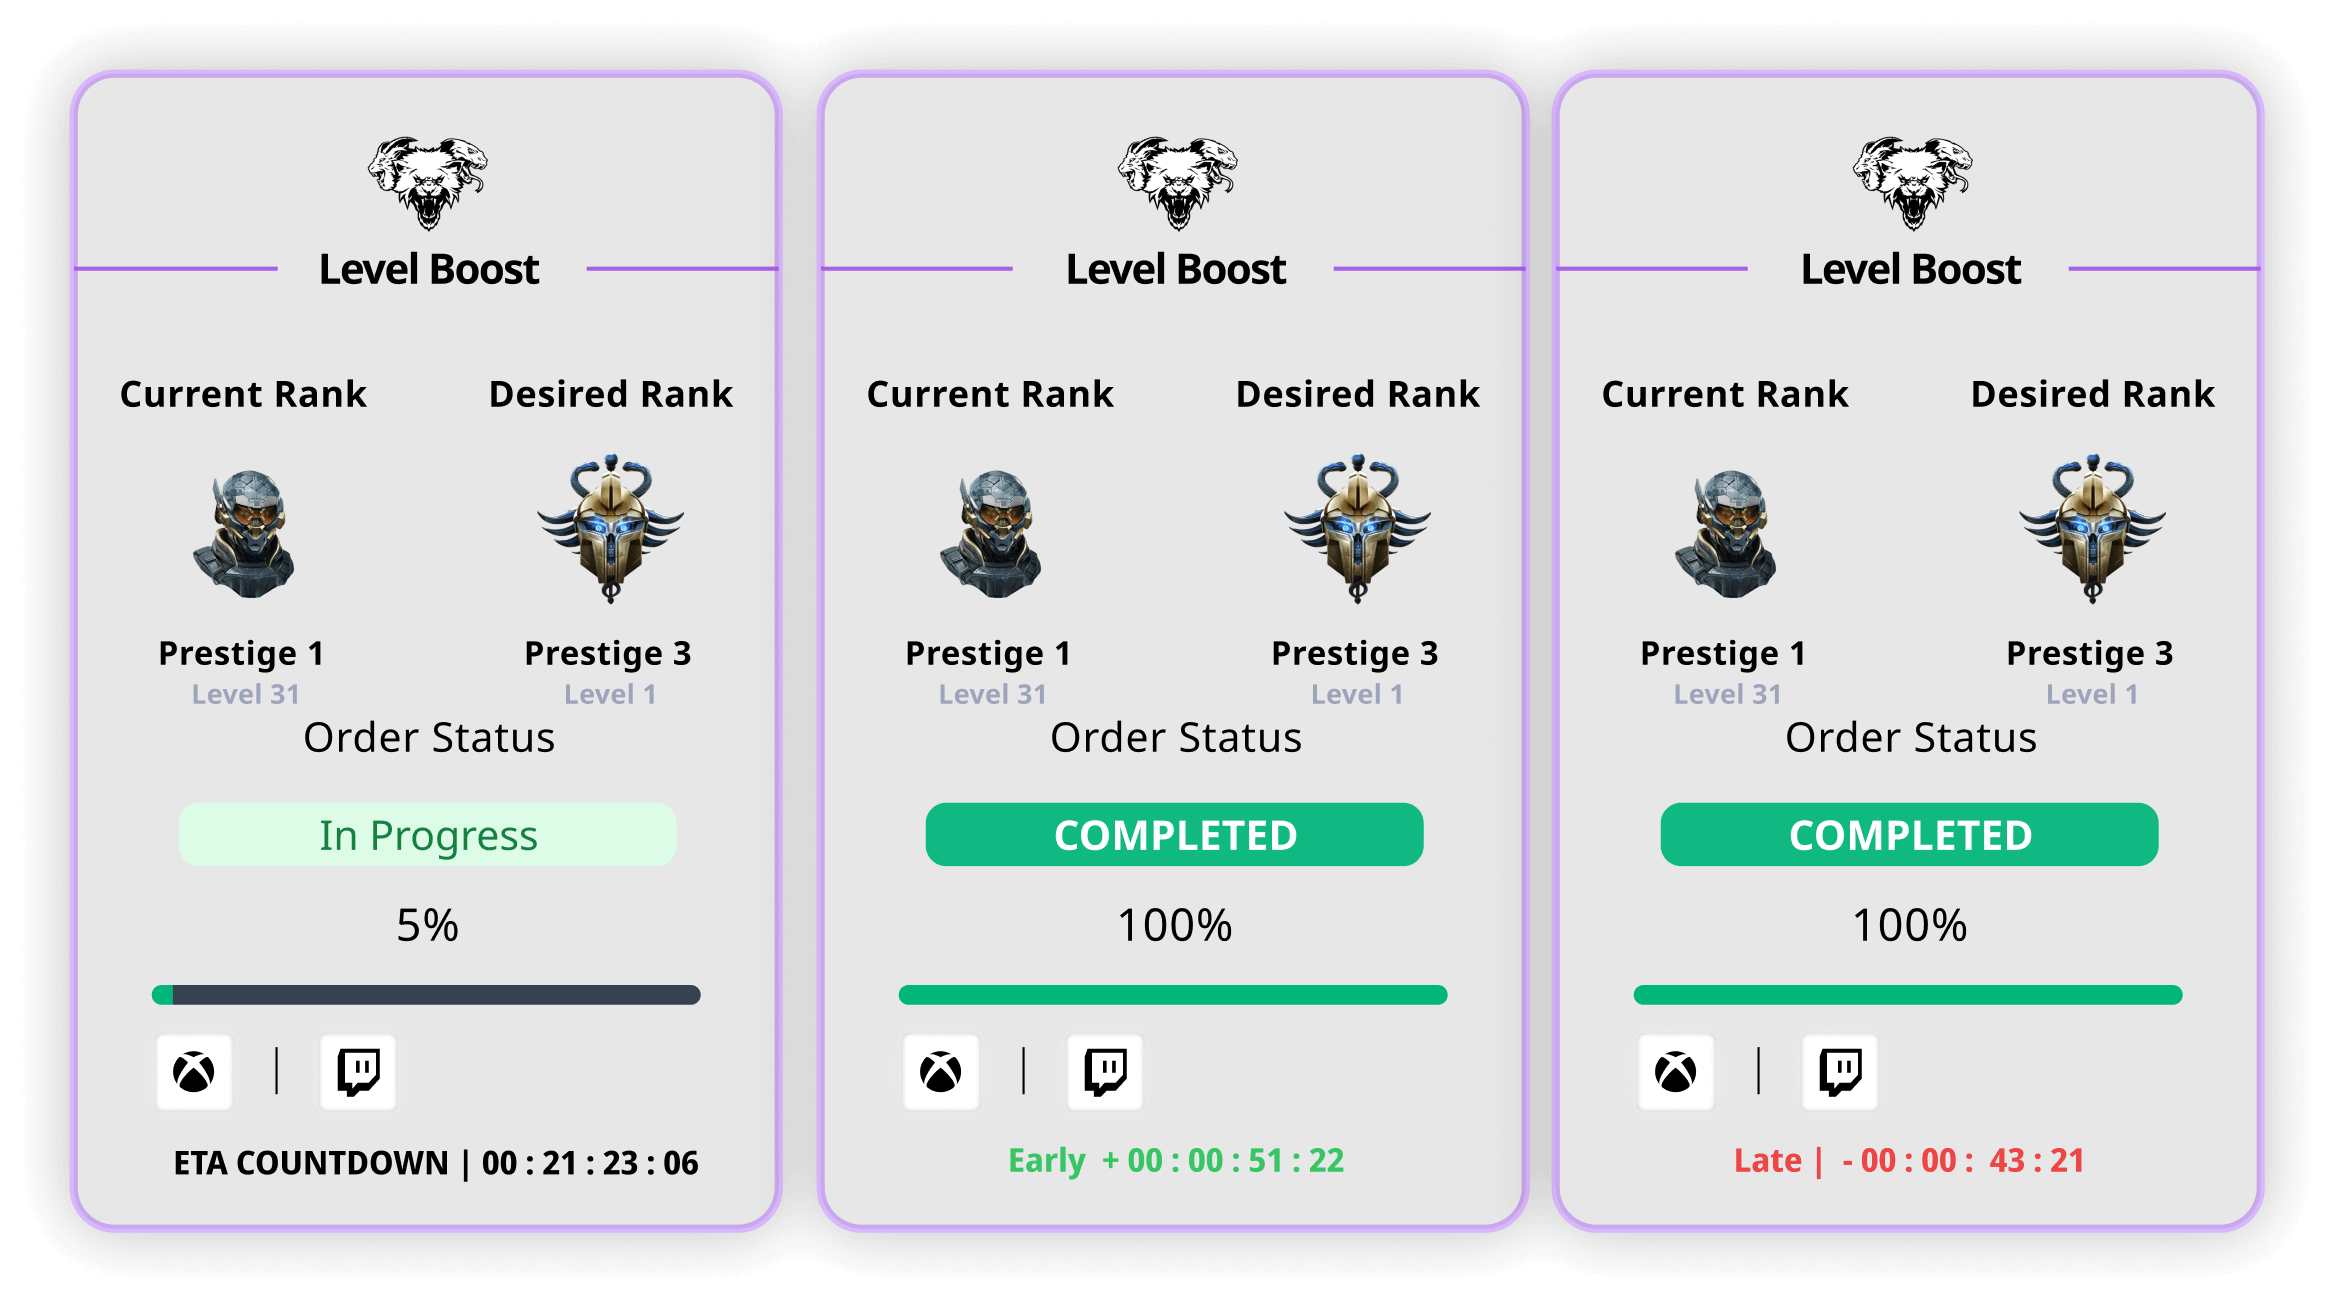2335x1303 pixels.
Task: Select the Xbox icon on the middle card
Action: [940, 1073]
